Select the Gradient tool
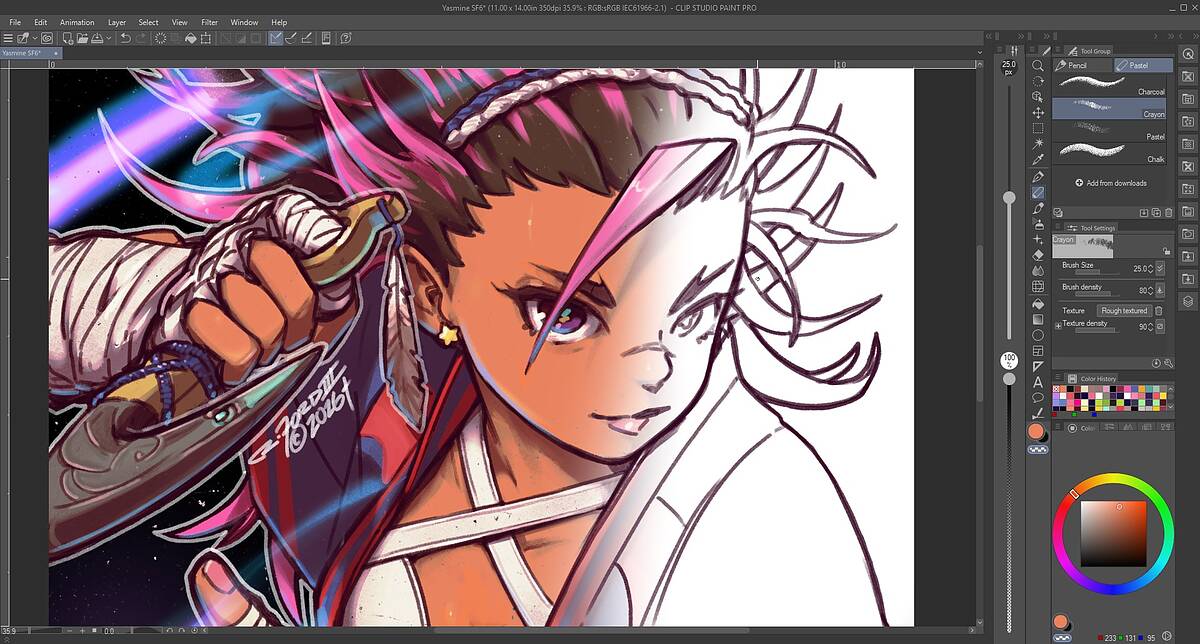The height and width of the screenshot is (644, 1200). [1038, 319]
